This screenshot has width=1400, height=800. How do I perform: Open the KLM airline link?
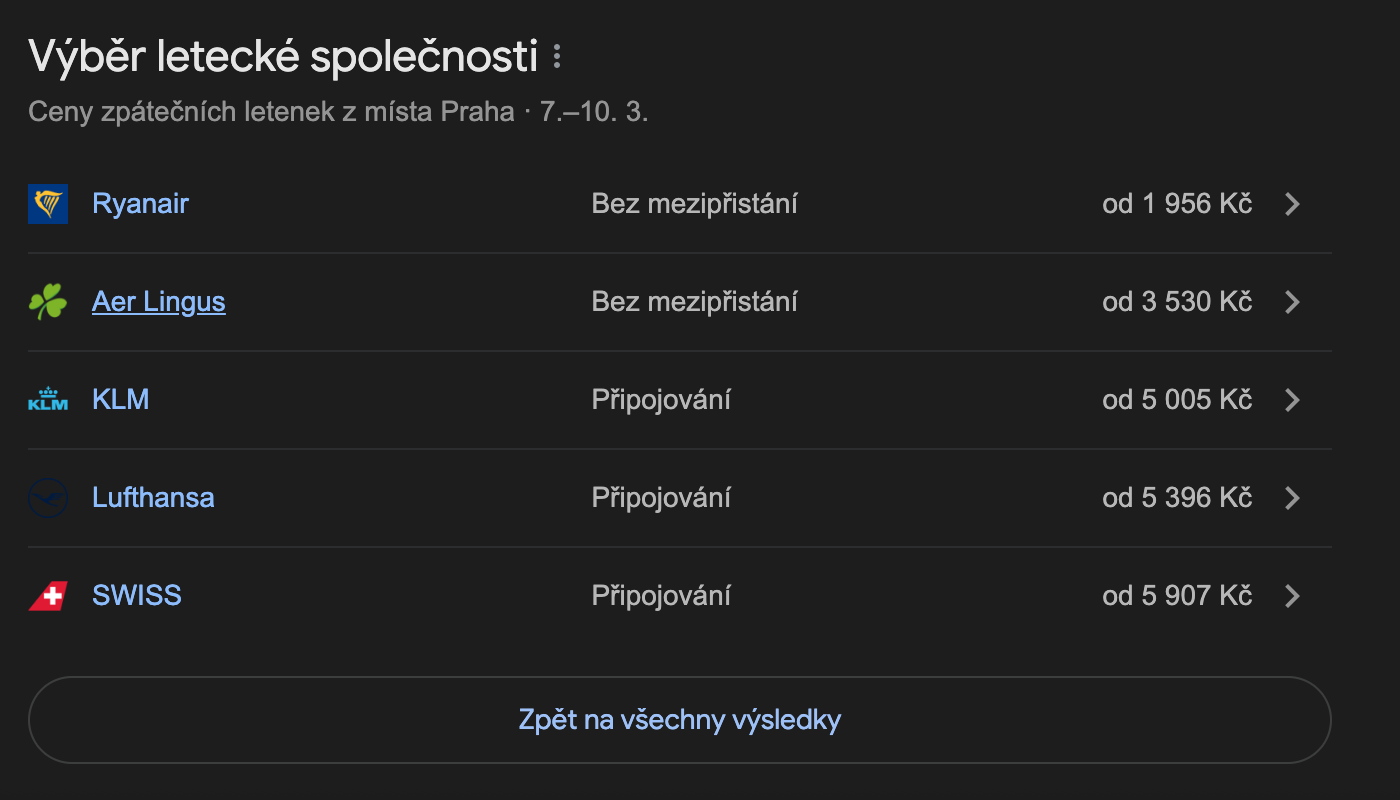click(120, 400)
